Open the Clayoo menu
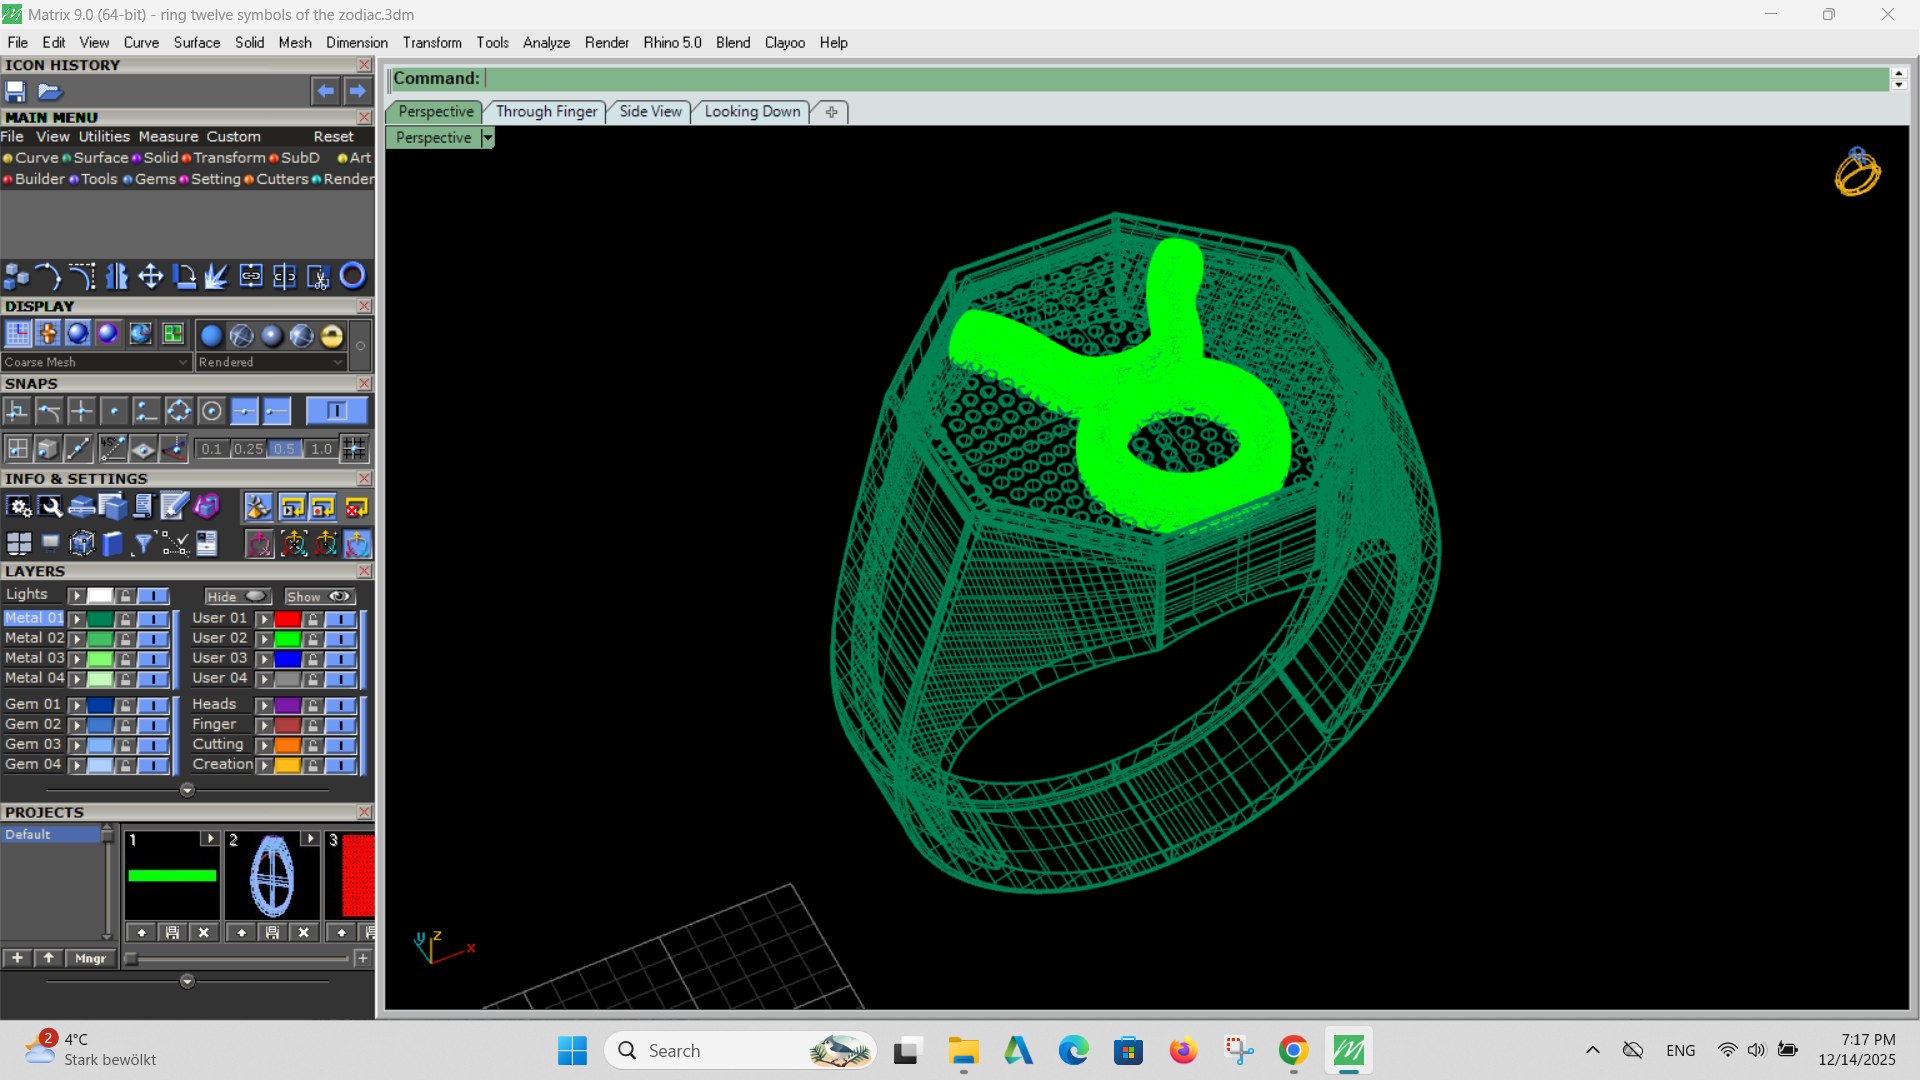Image resolution: width=1920 pixels, height=1080 pixels. pos(785,43)
